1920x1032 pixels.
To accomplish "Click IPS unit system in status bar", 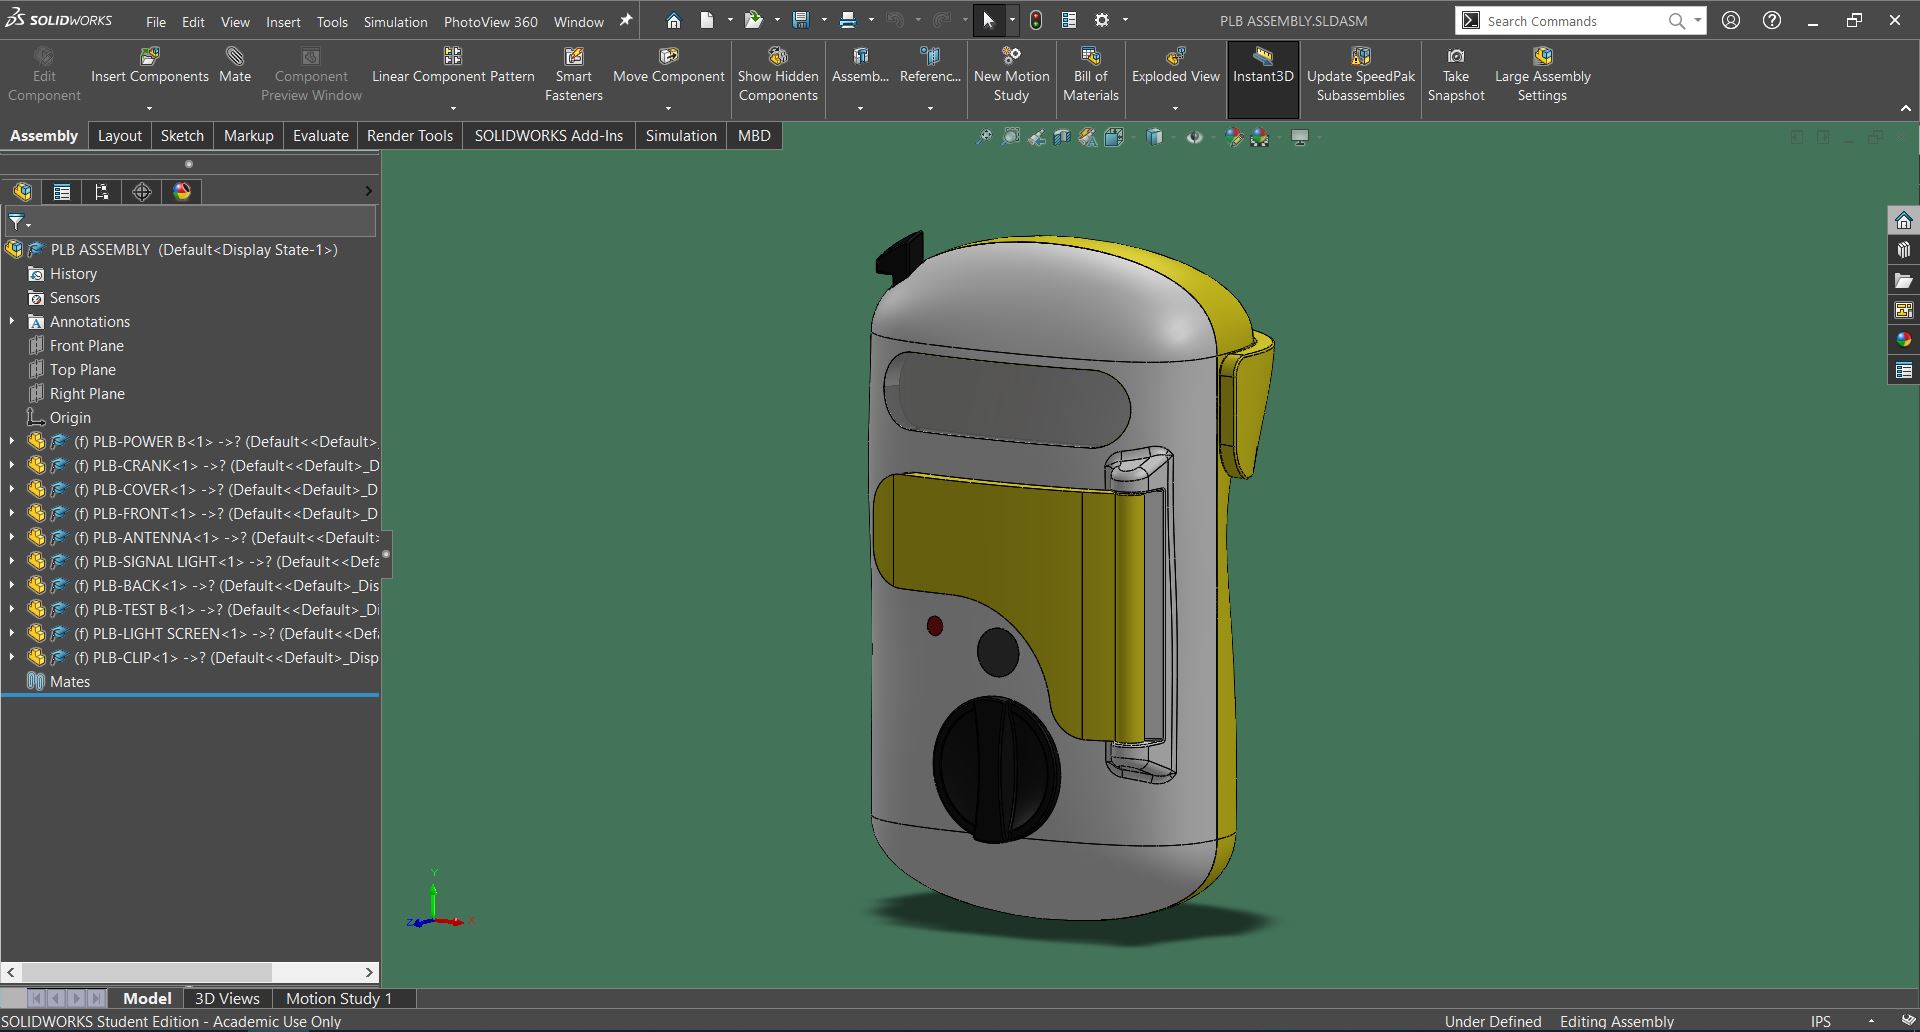I will pyautogui.click(x=1821, y=1021).
